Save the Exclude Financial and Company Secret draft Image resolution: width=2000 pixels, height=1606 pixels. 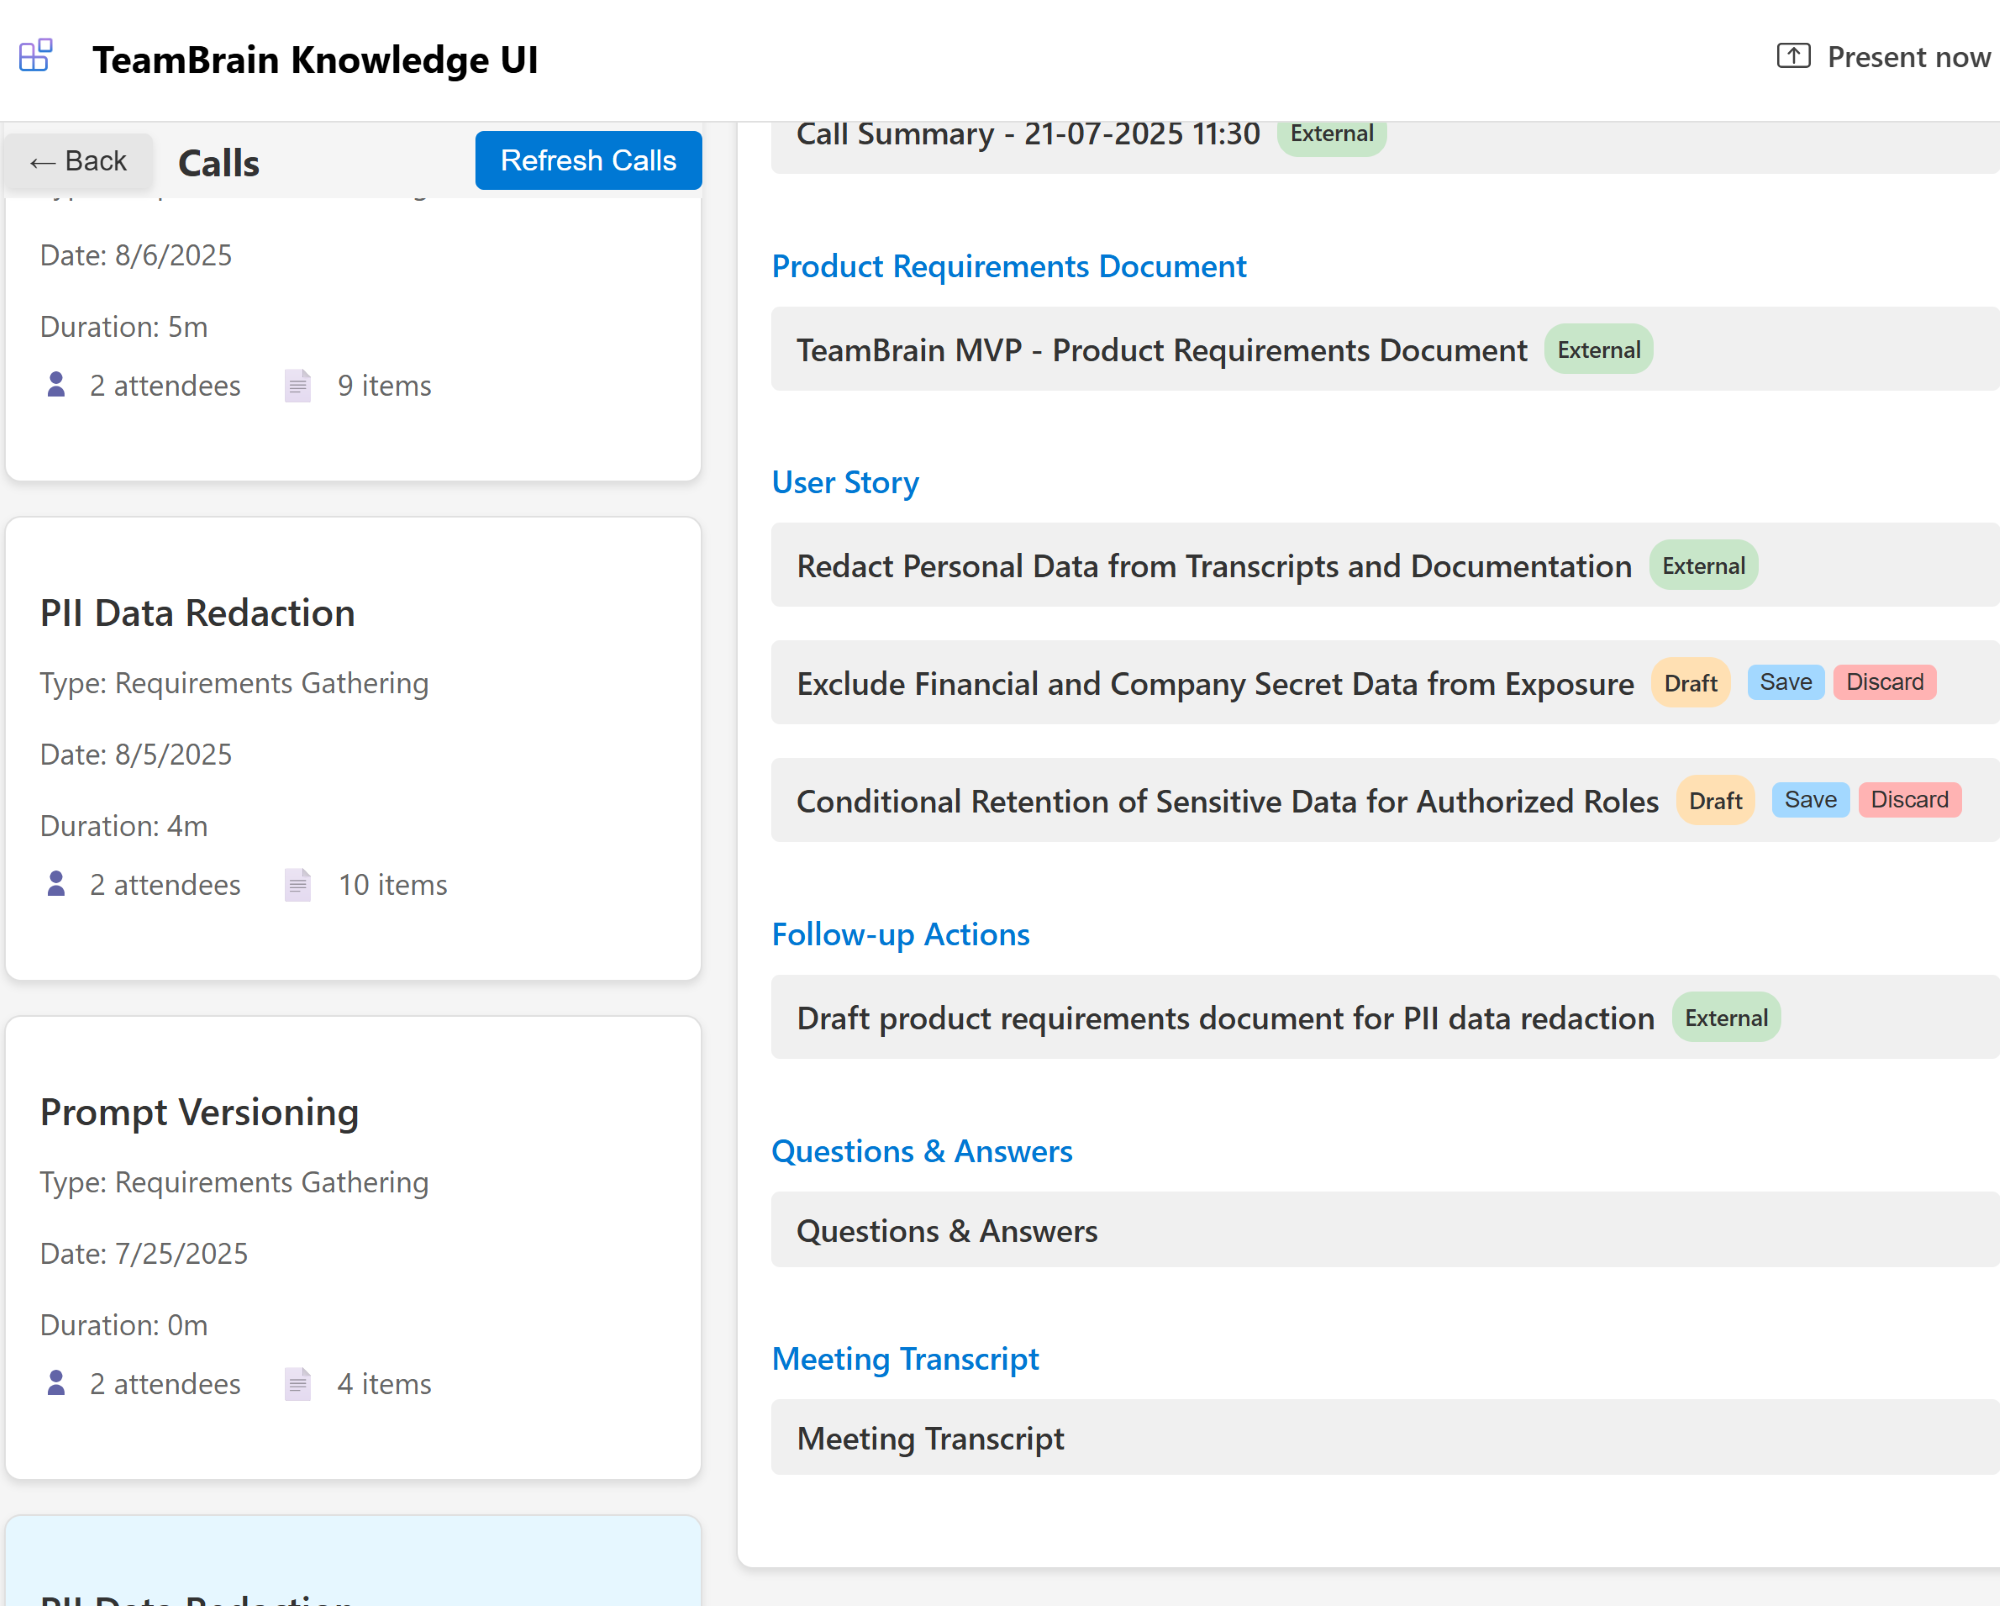(x=1786, y=682)
